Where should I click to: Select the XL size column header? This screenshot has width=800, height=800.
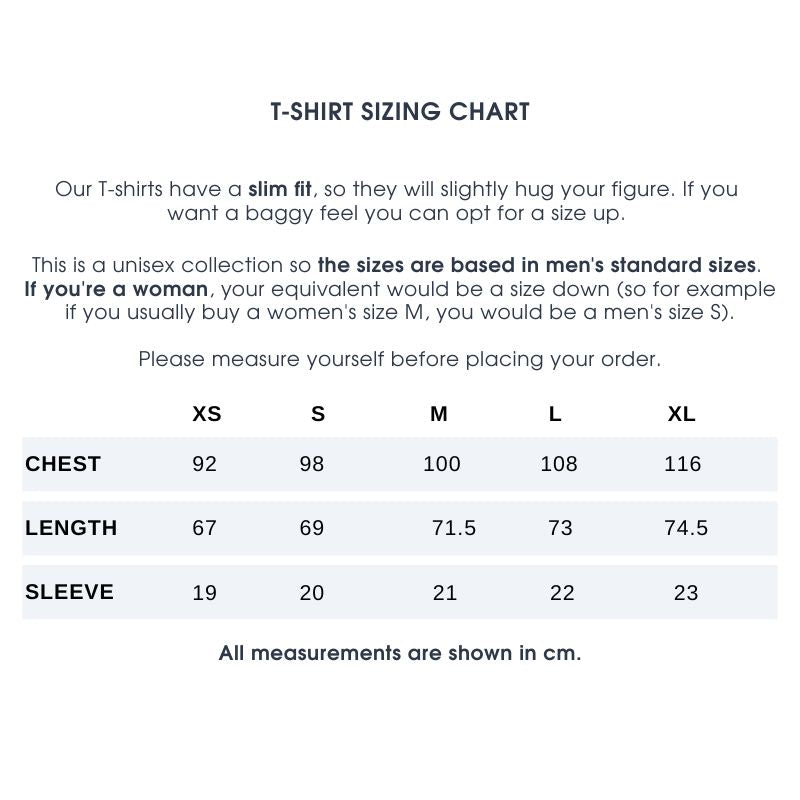pos(682,414)
